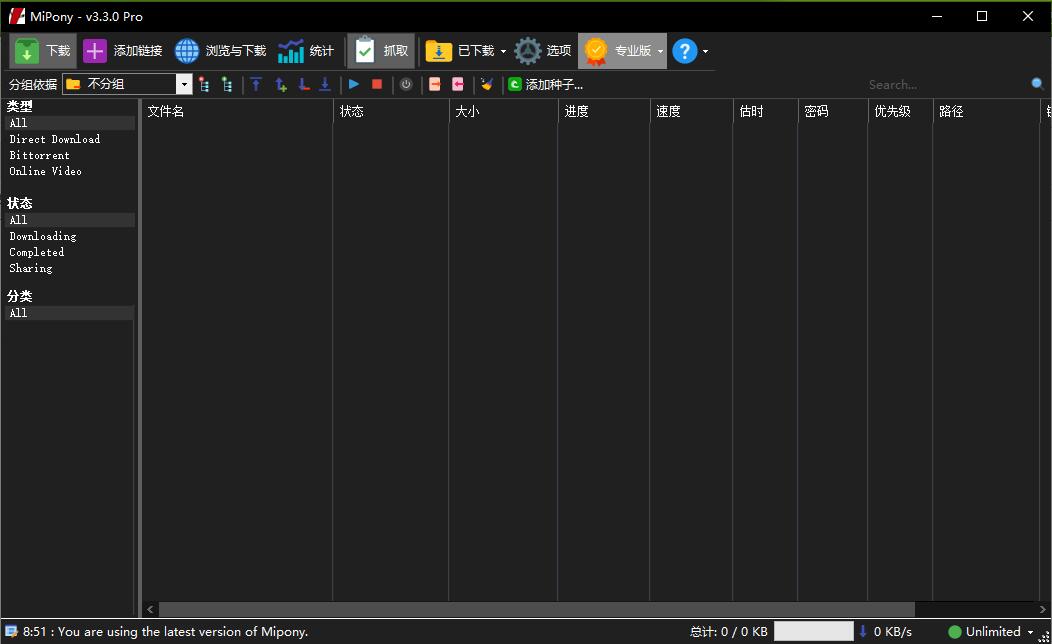Screen dimensions: 1052x644
Task: Click the 添加链接 add links button
Action: coord(123,51)
